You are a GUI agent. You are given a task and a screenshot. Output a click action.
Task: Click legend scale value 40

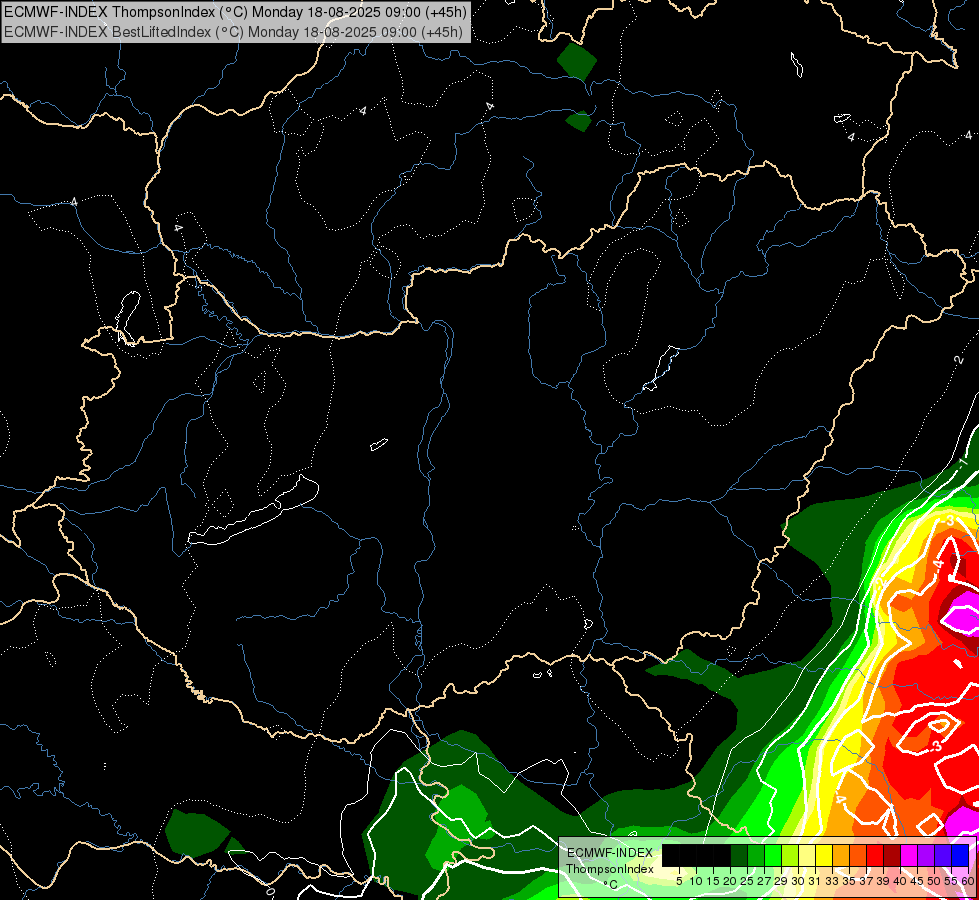point(900,881)
